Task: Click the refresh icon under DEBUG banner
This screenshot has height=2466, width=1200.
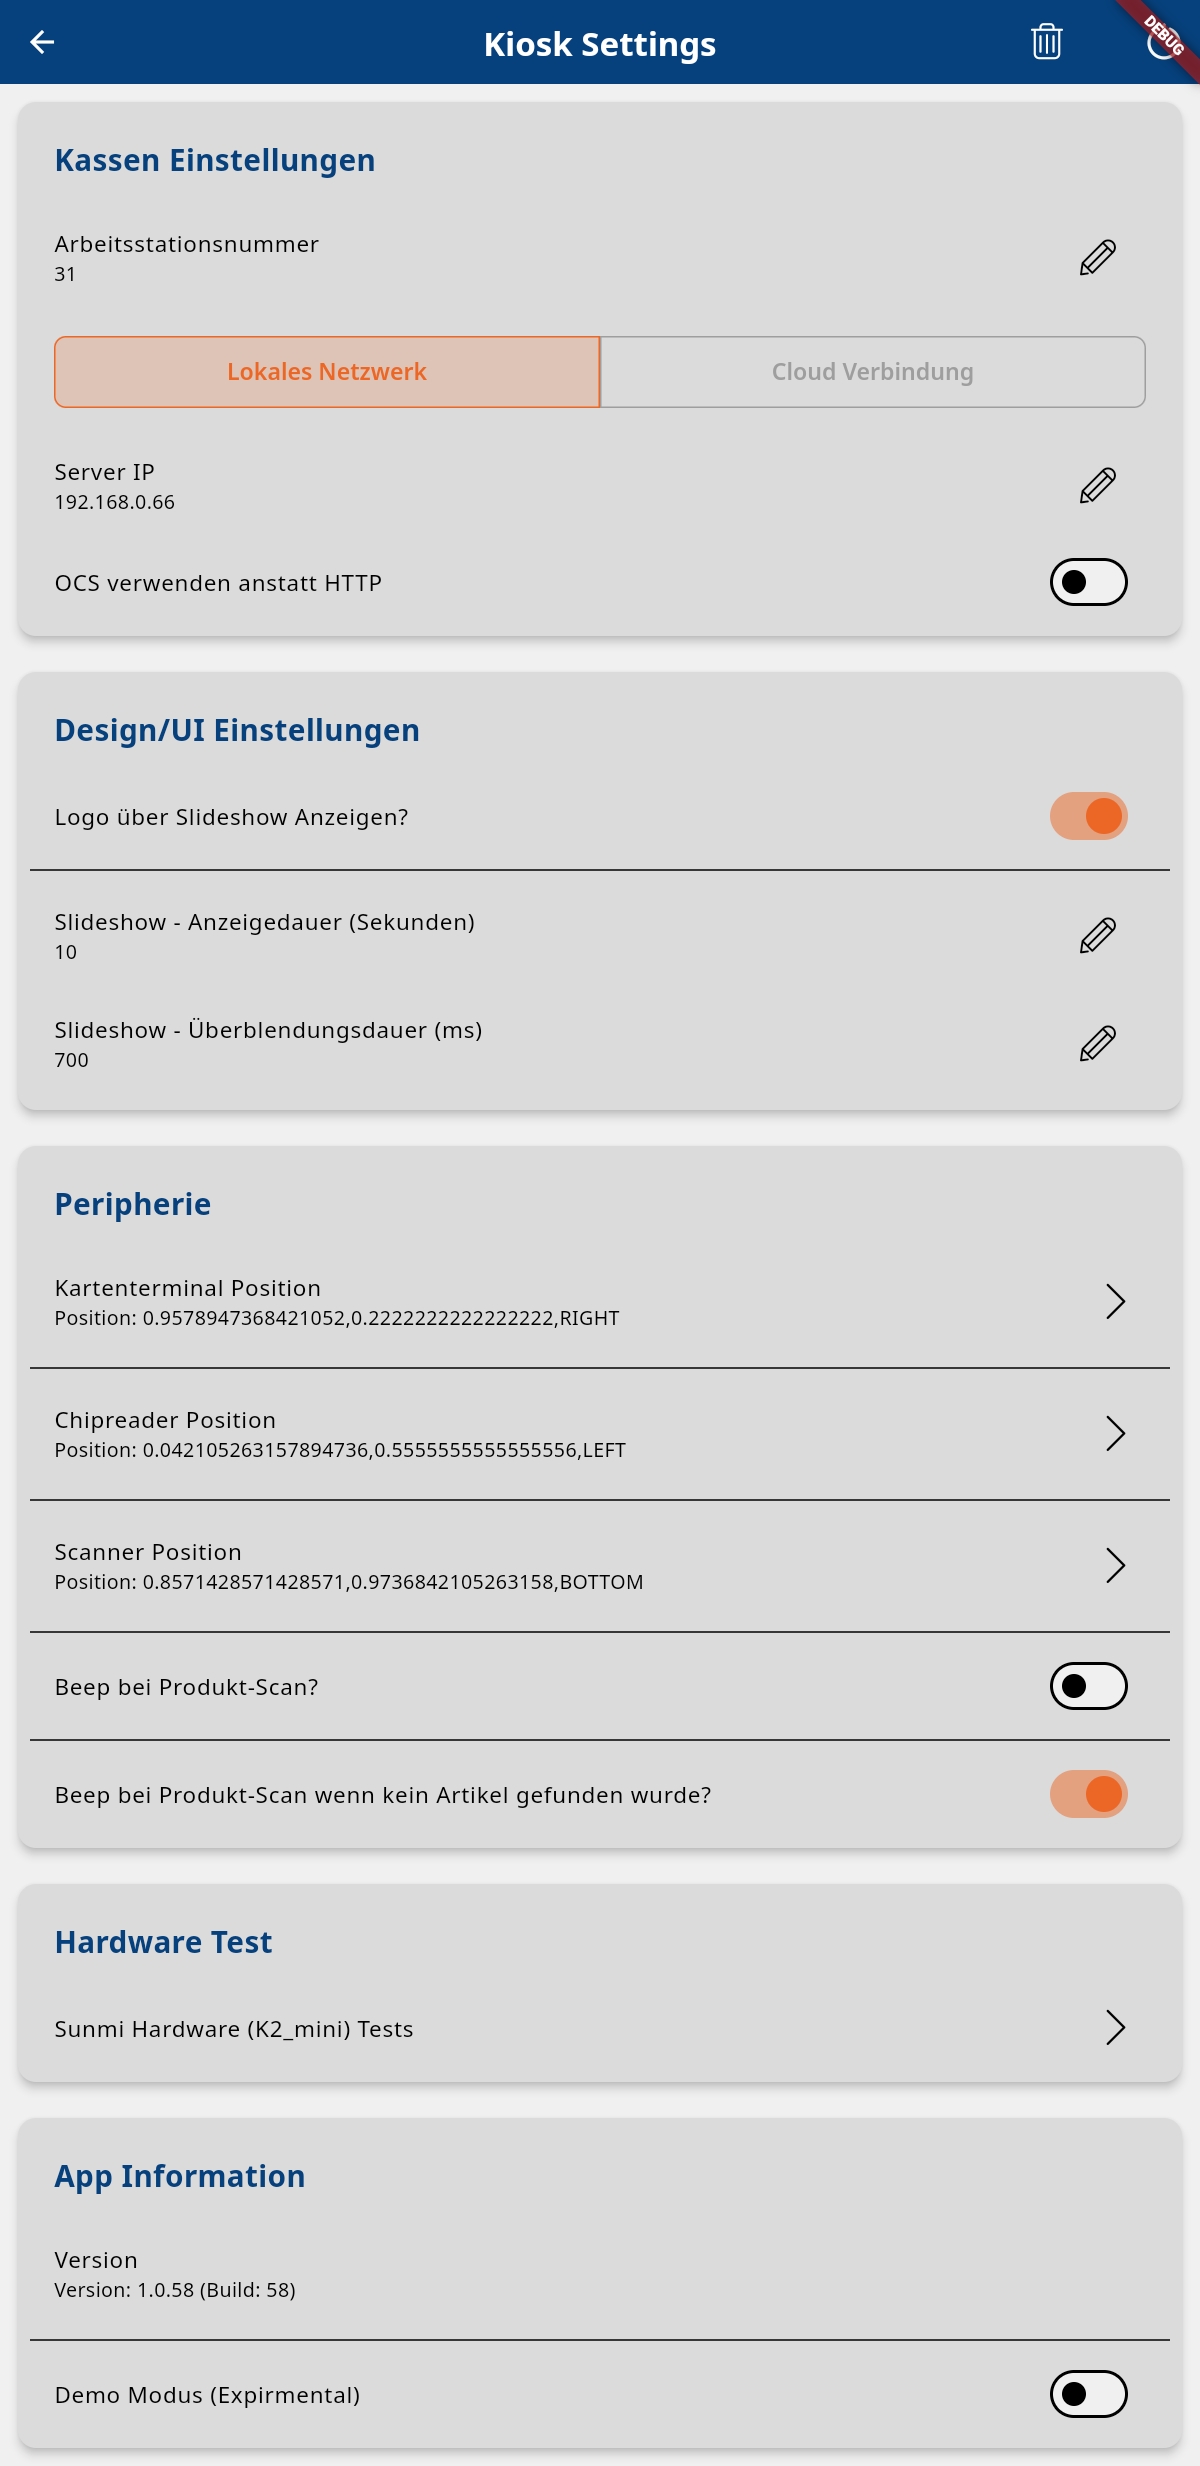Action: pyautogui.click(x=1162, y=42)
